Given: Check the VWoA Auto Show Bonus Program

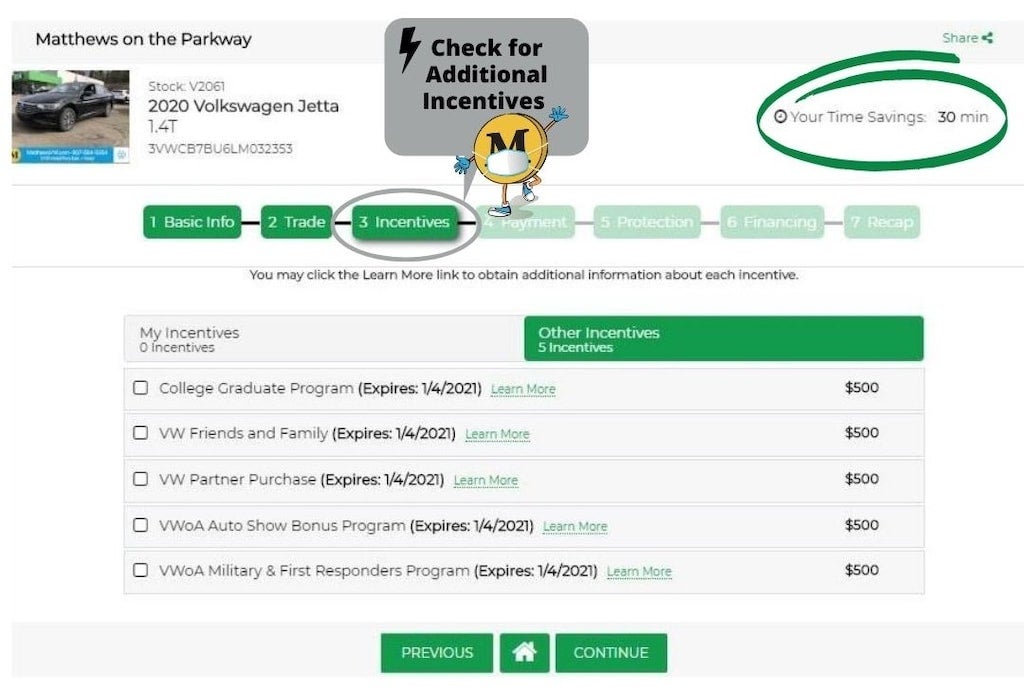Looking at the screenshot, I should (140, 525).
